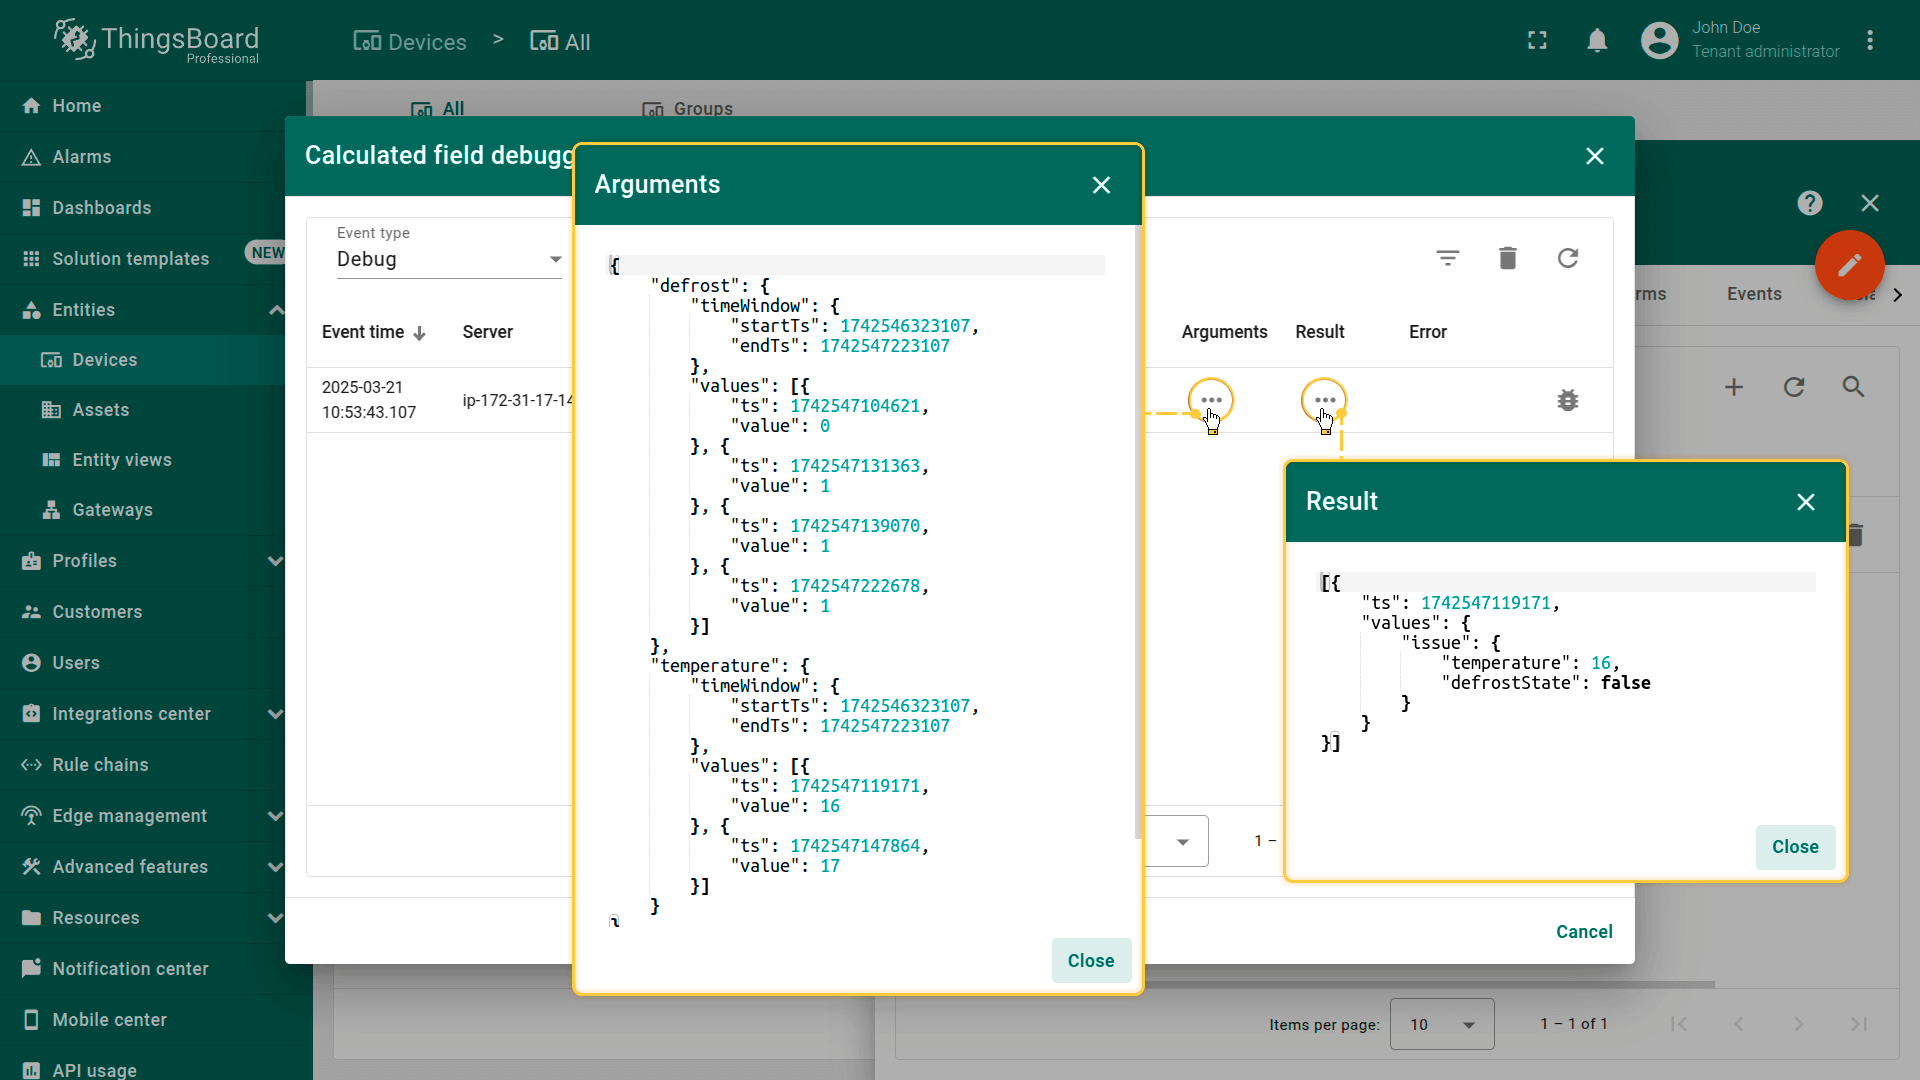Click Cancel in the debugging dialog
This screenshot has width=1920, height=1080.
1583,932
